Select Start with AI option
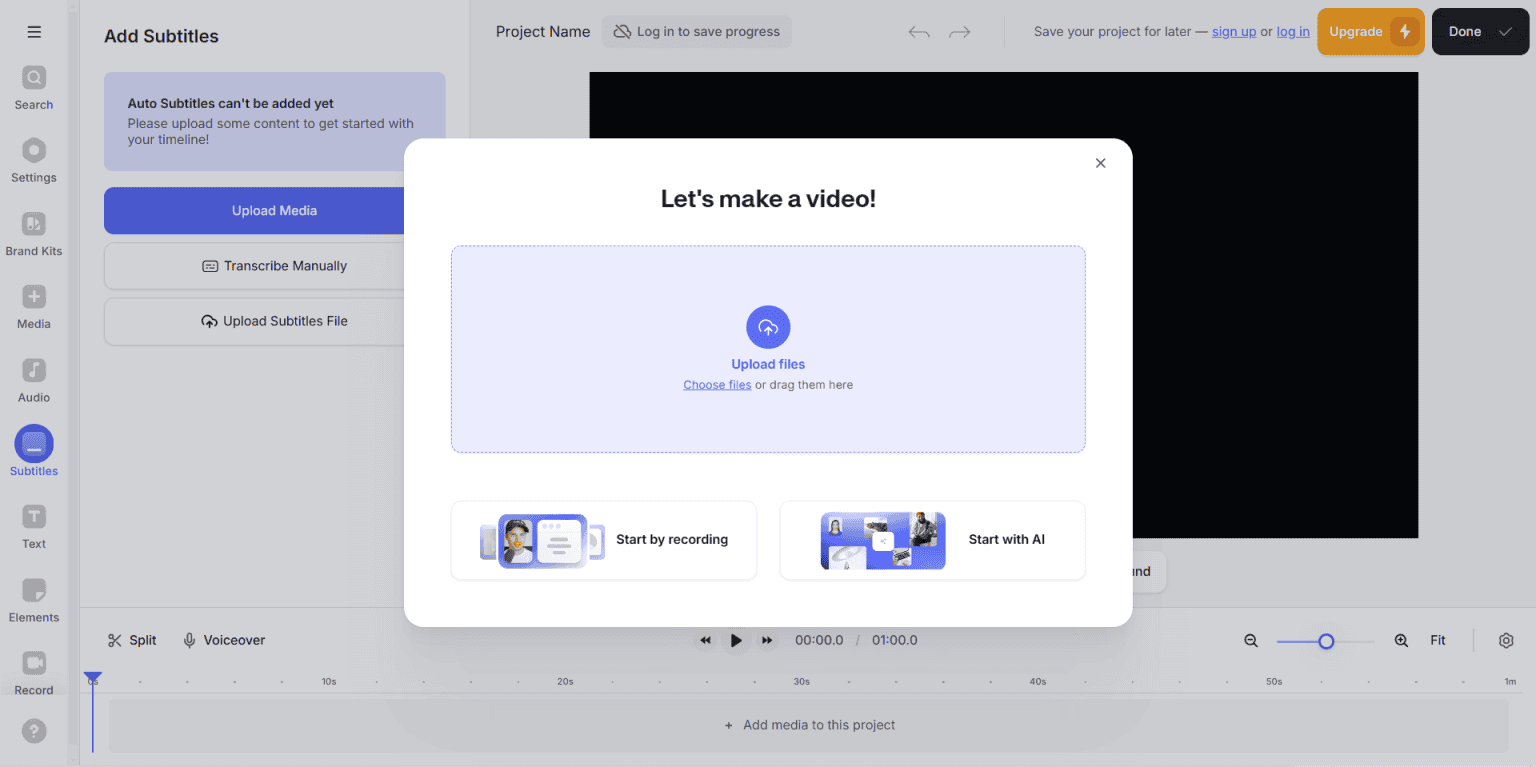1536x767 pixels. (932, 540)
